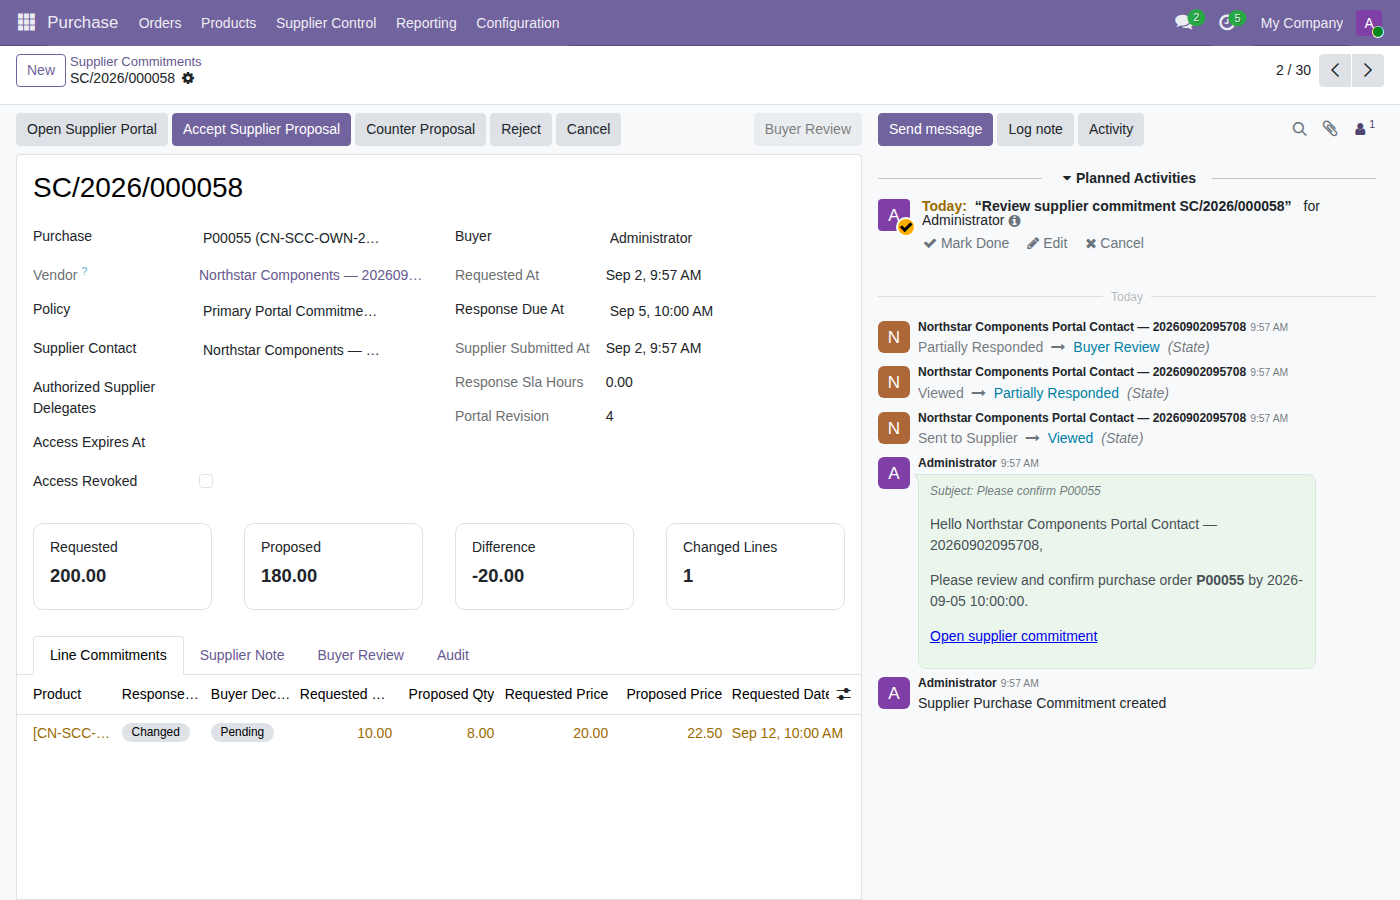Open the Administrator user avatar menu

tap(1369, 23)
